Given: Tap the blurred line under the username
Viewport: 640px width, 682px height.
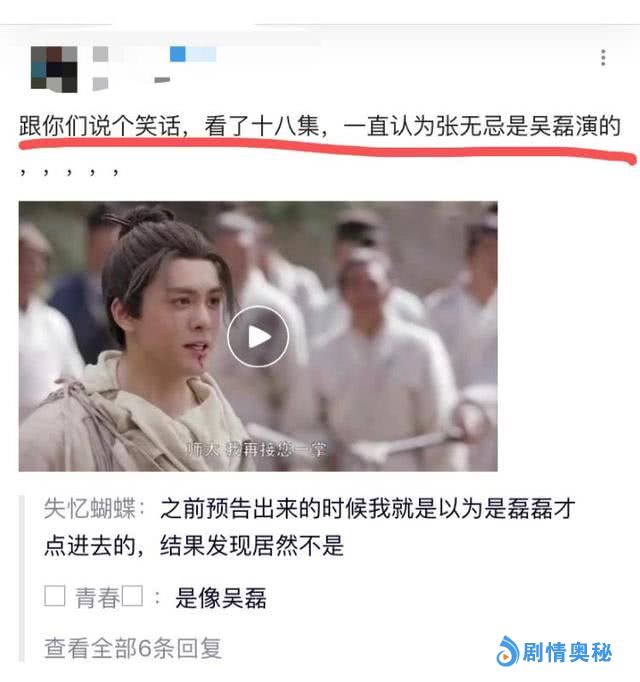Looking at the screenshot, I should [x=132, y=82].
